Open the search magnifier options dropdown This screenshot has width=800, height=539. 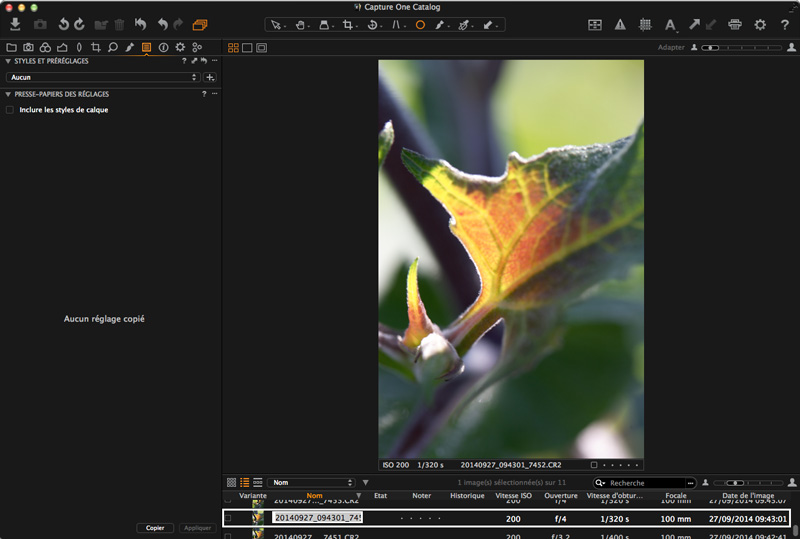(600, 483)
